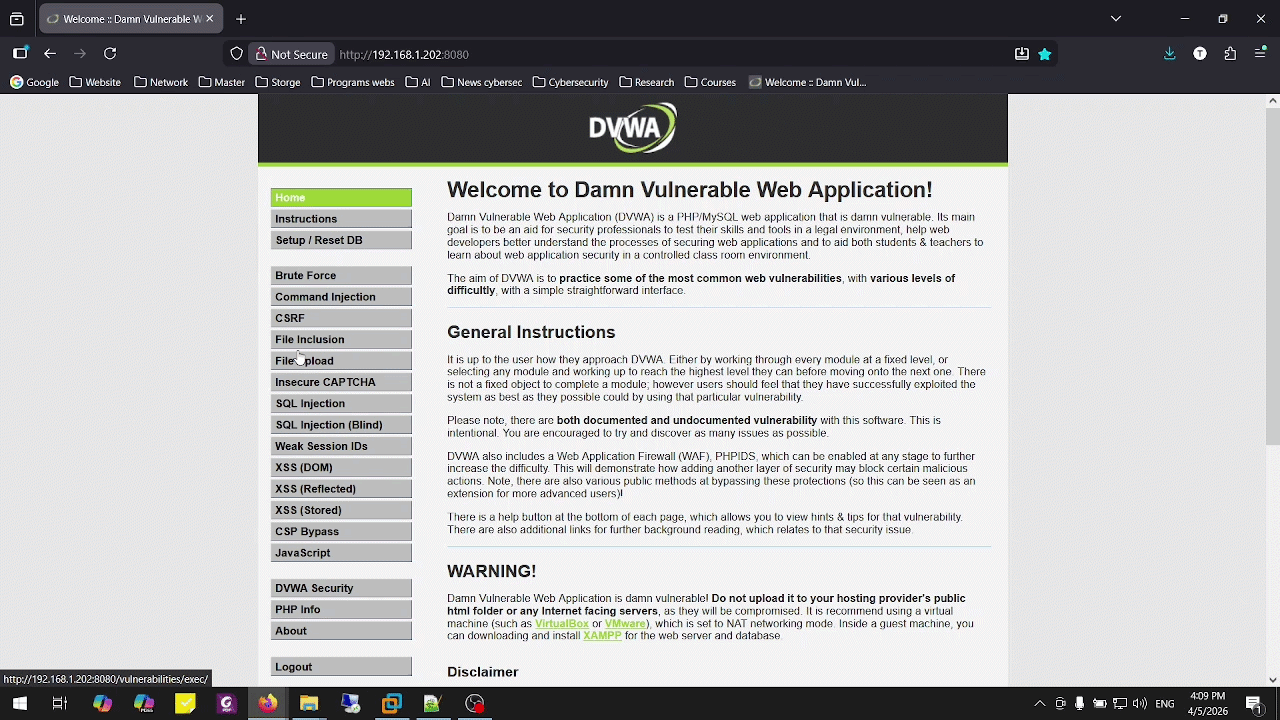Screen dimensions: 1280x720
Task: Open the SQL Injection module
Action: pyautogui.click(x=341, y=404)
